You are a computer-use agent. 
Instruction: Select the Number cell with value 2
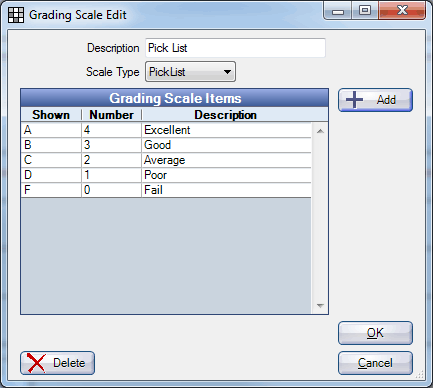point(111,160)
